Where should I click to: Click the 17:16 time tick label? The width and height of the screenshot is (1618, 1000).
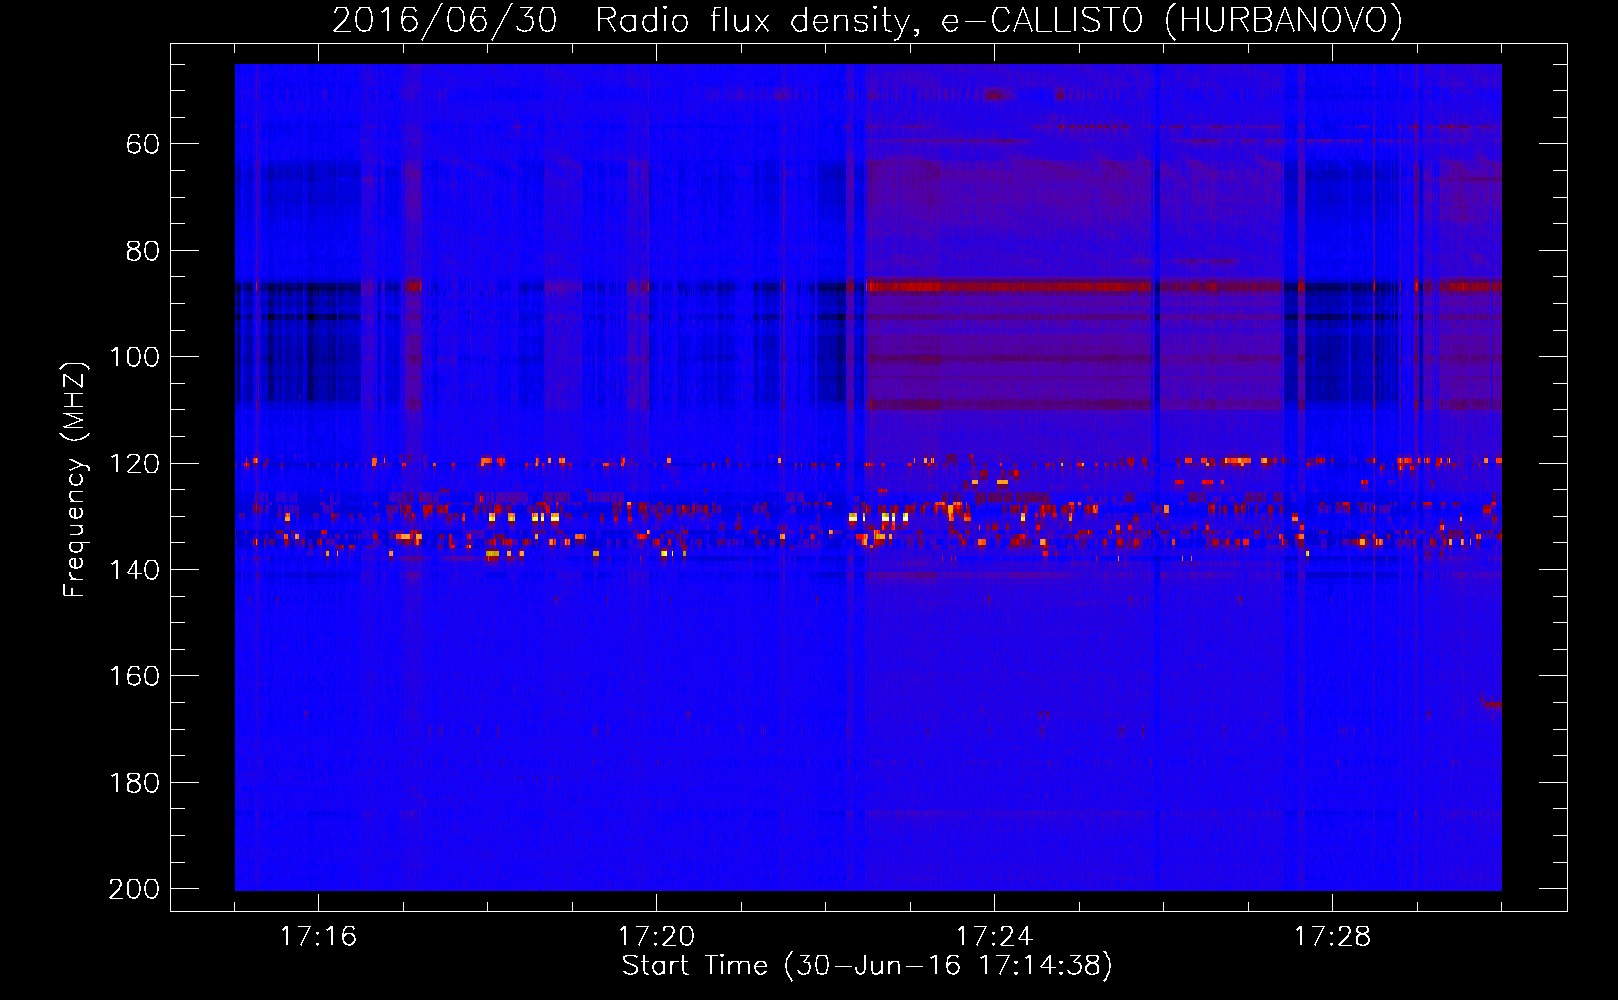(318, 937)
